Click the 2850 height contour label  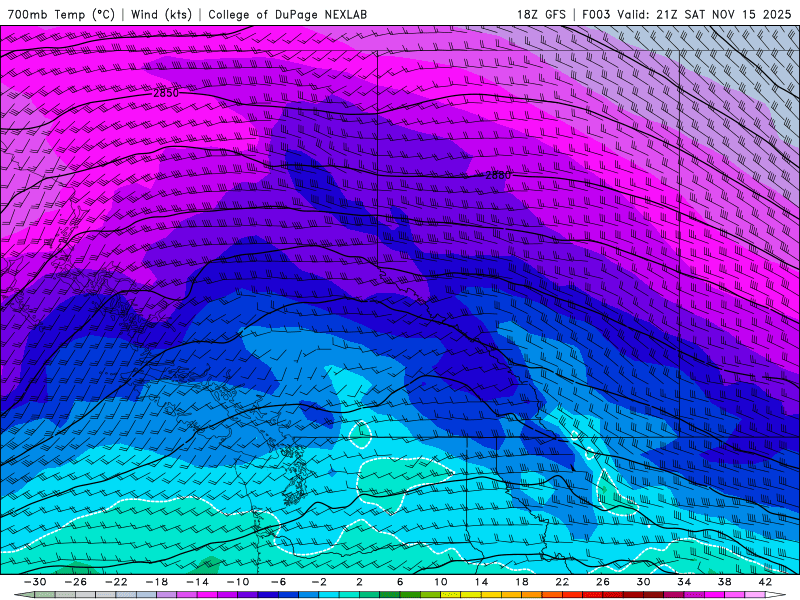[166, 93]
